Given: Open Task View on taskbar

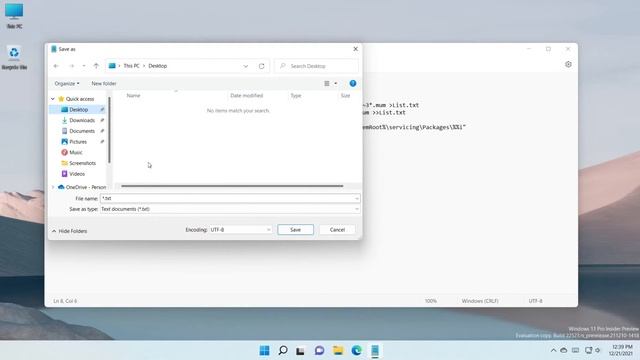Looking at the screenshot, I should pos(300,350).
